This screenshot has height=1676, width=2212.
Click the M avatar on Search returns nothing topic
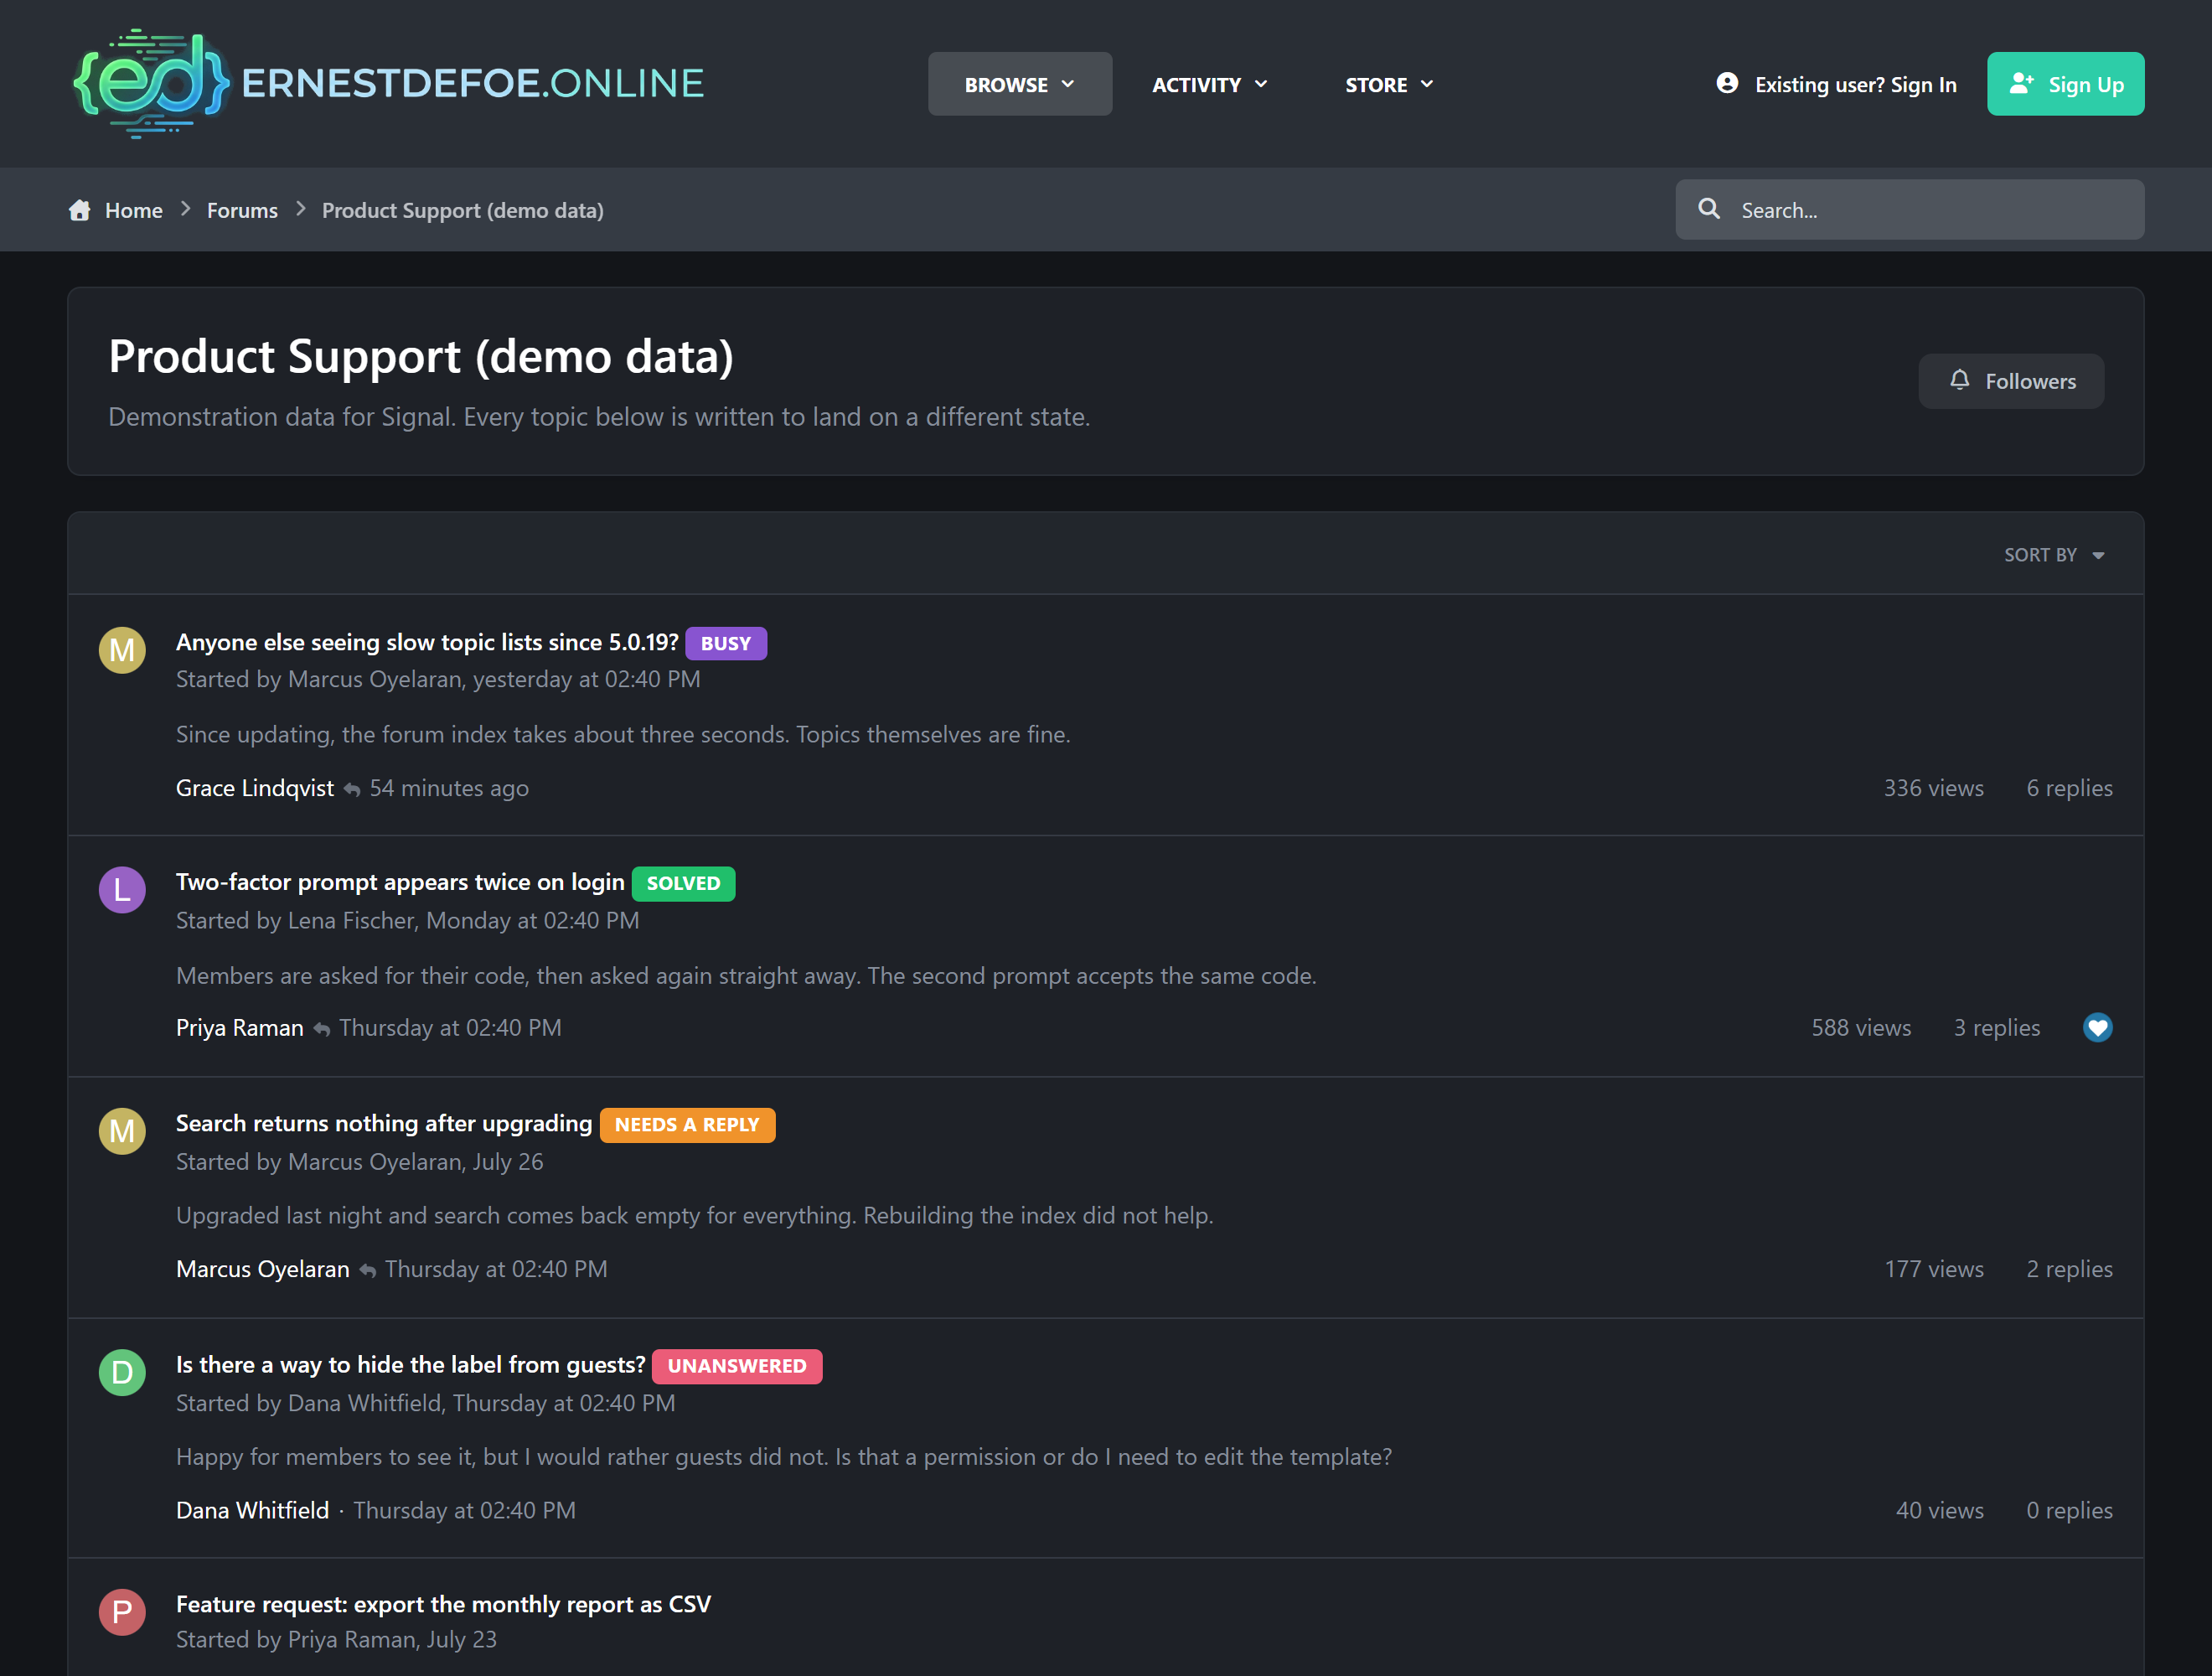(122, 1131)
